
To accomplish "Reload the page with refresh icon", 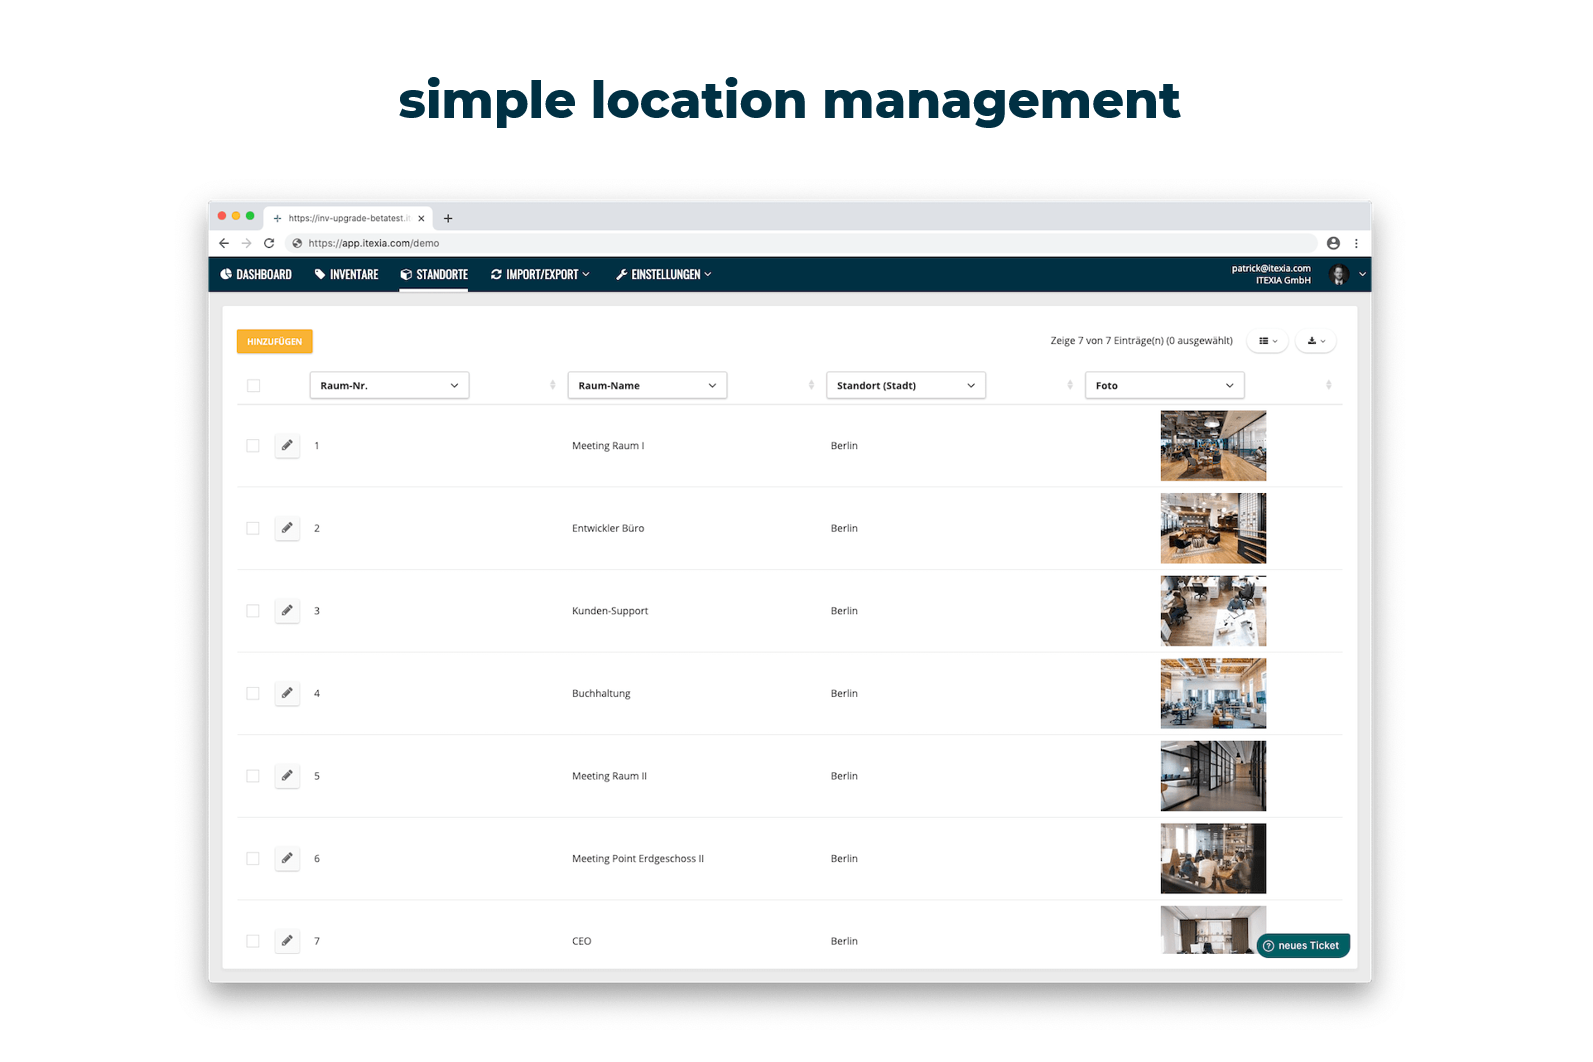I will pos(269,243).
